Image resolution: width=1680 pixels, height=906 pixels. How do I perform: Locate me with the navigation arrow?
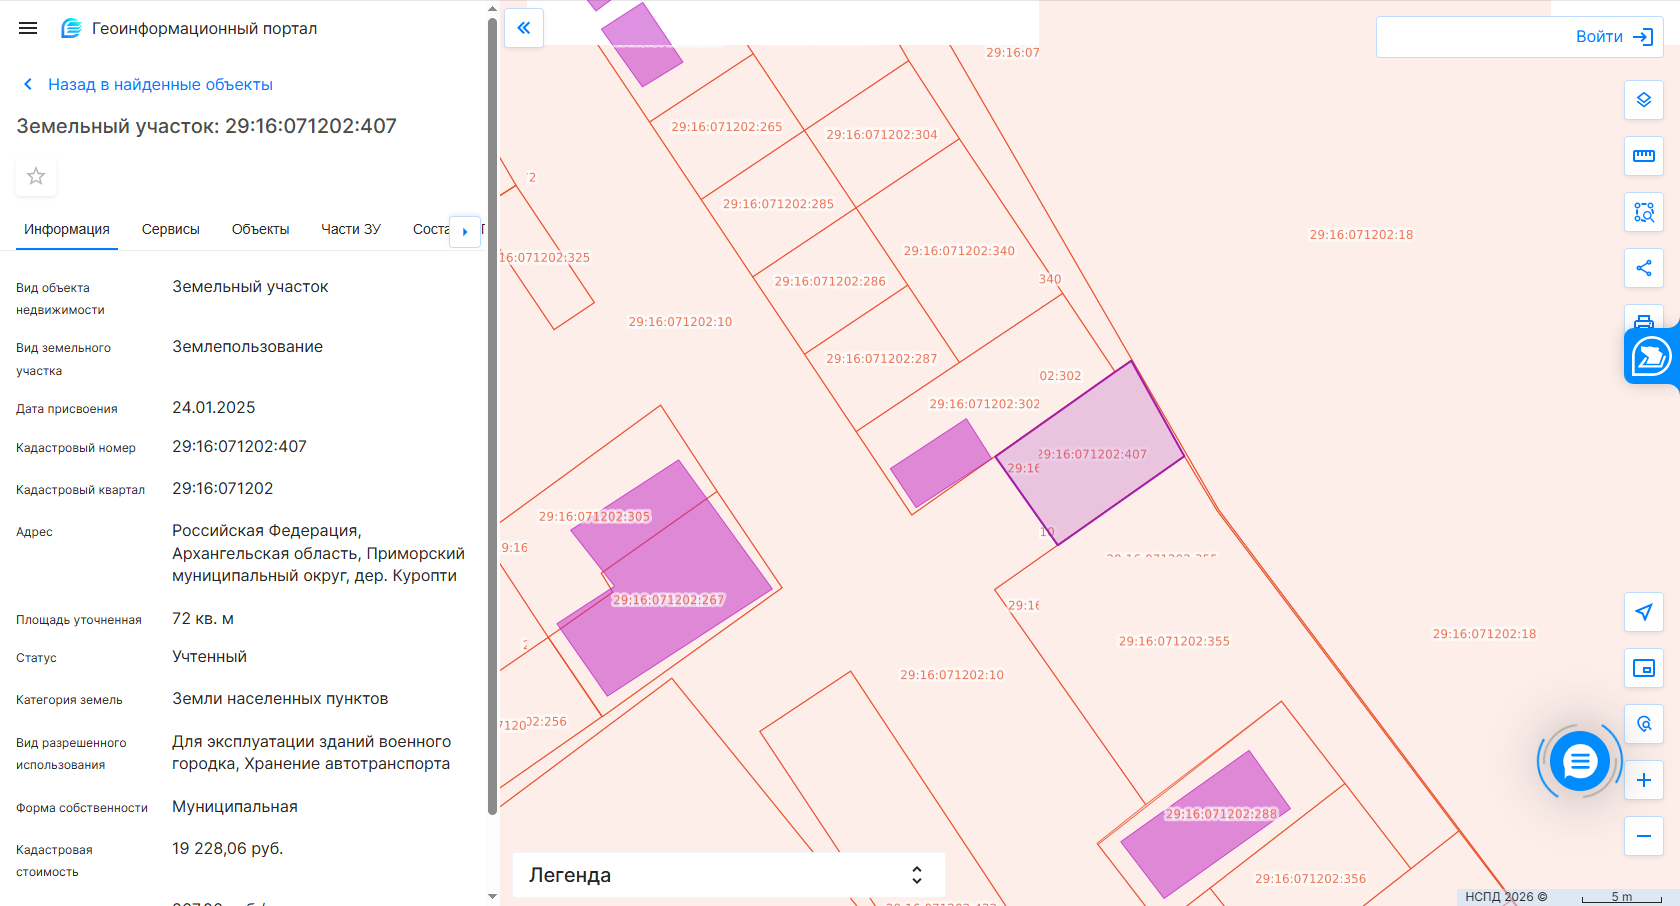click(1644, 612)
